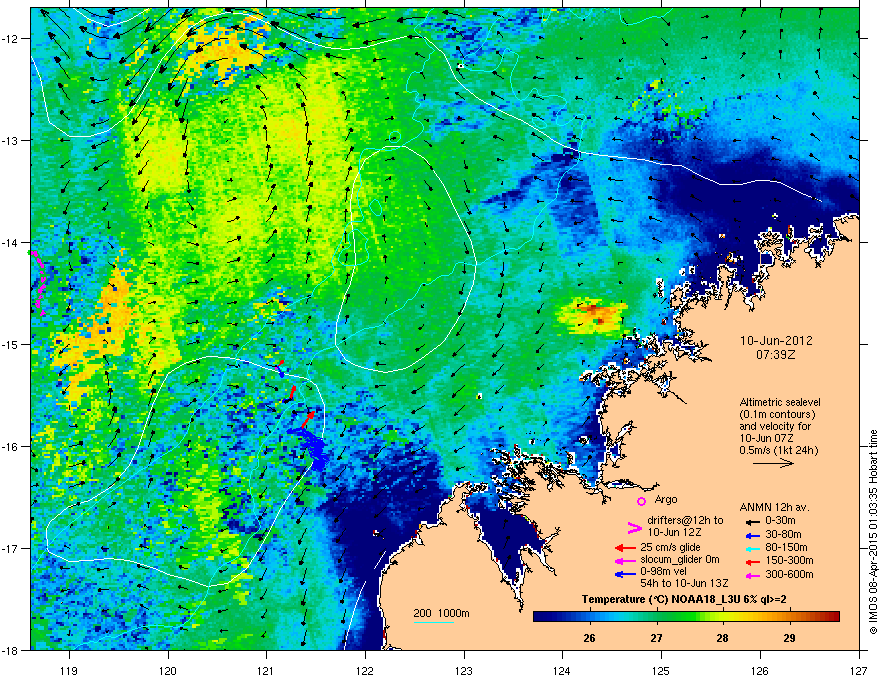880x680 pixels.
Task: Click the red ANMN arrow for 150-300m
Action: tap(751, 560)
